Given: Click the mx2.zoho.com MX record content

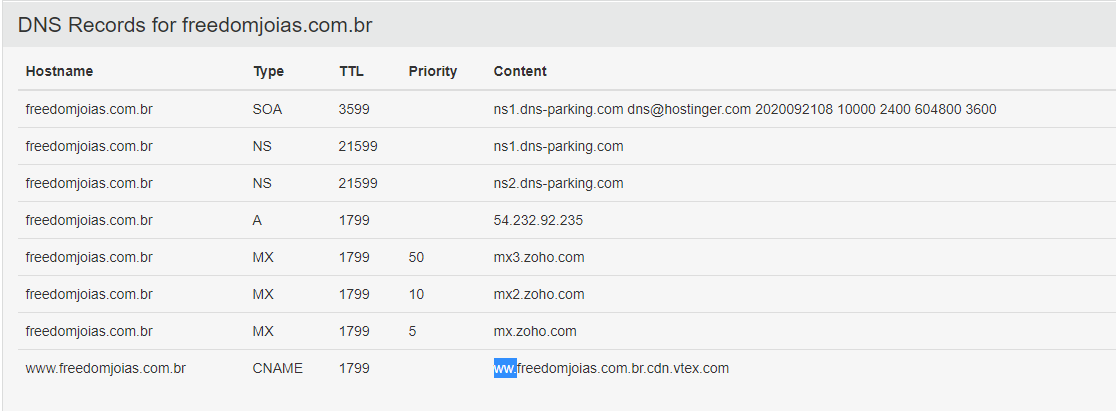Looking at the screenshot, I should click(x=539, y=295).
